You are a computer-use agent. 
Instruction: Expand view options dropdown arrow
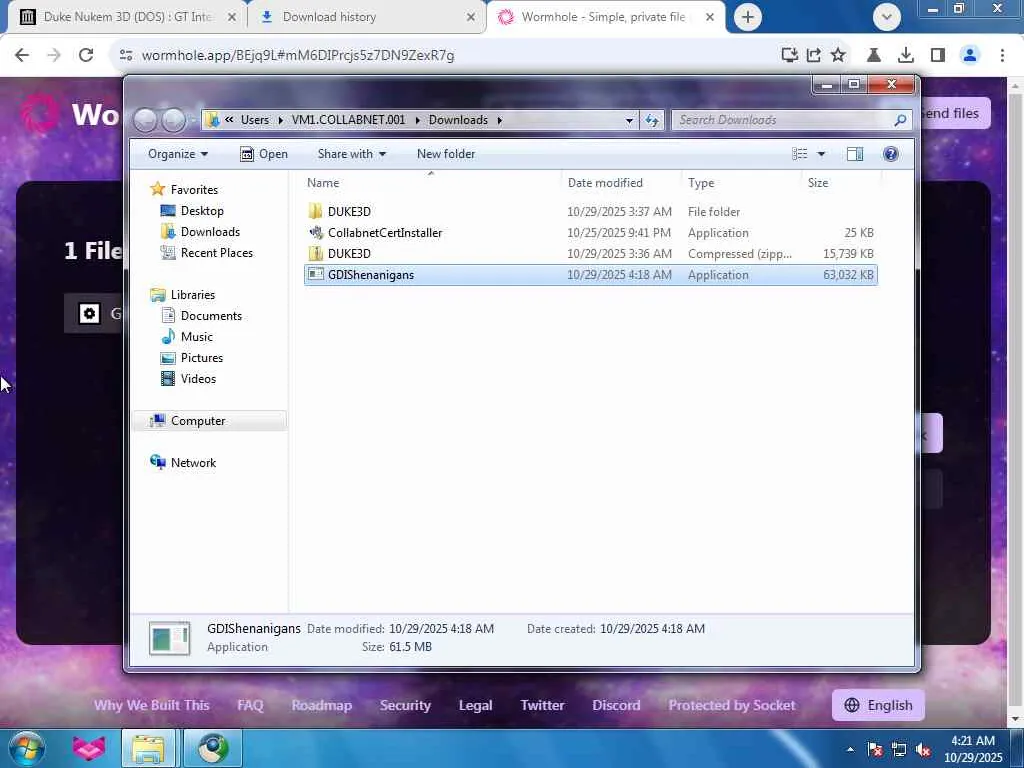(821, 154)
